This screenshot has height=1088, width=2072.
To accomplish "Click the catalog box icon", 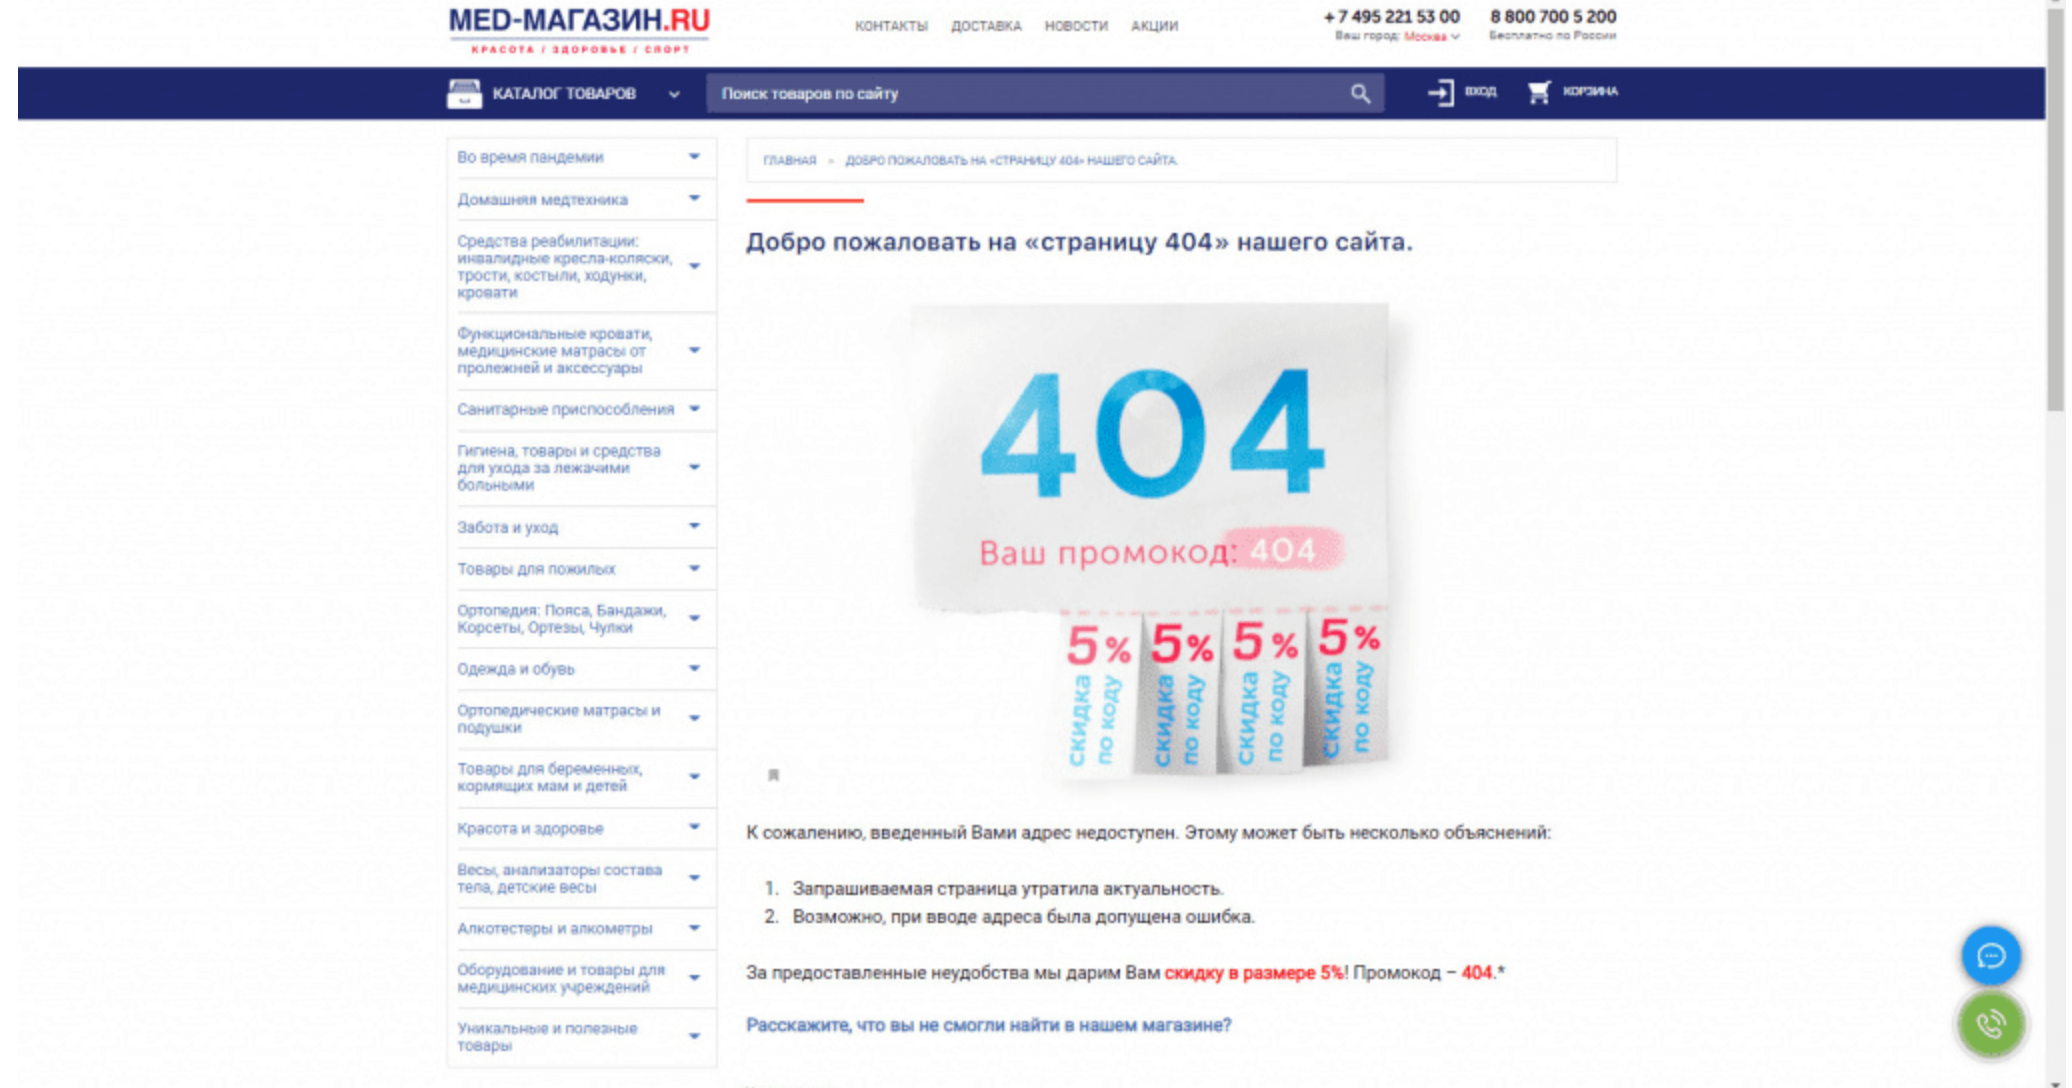I will (464, 94).
